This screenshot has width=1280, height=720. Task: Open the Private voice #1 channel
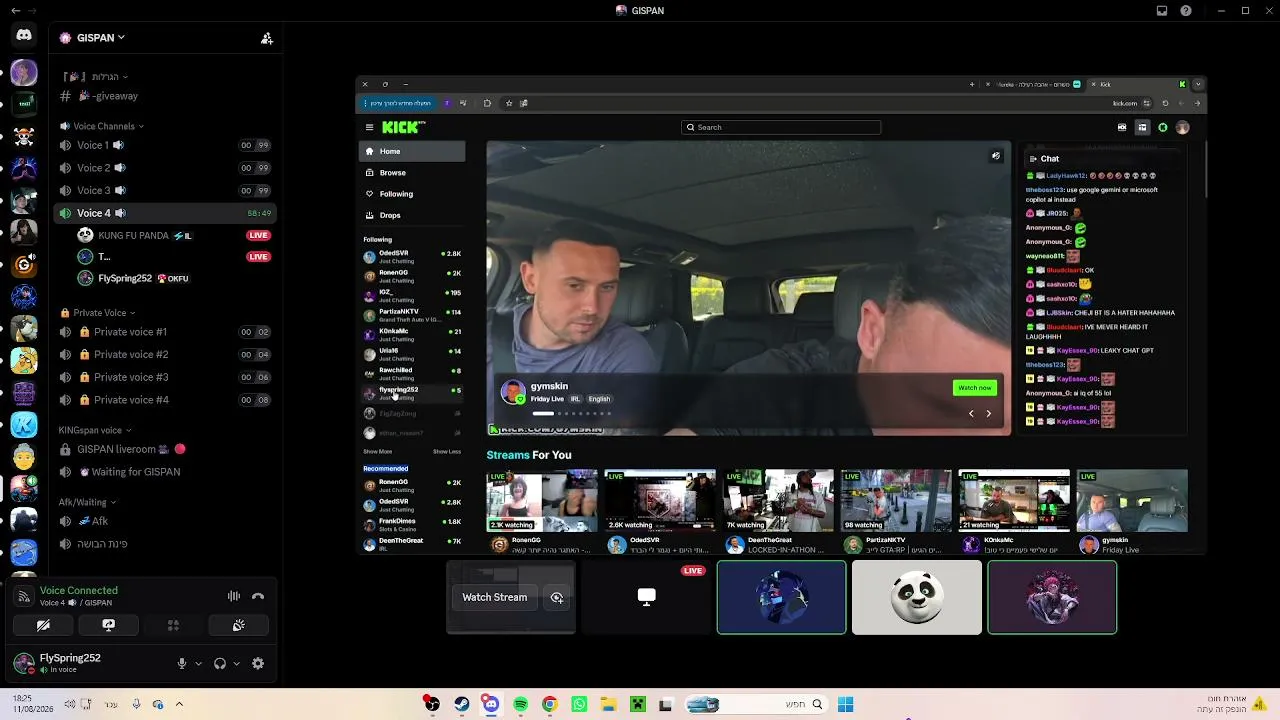click(x=163, y=332)
